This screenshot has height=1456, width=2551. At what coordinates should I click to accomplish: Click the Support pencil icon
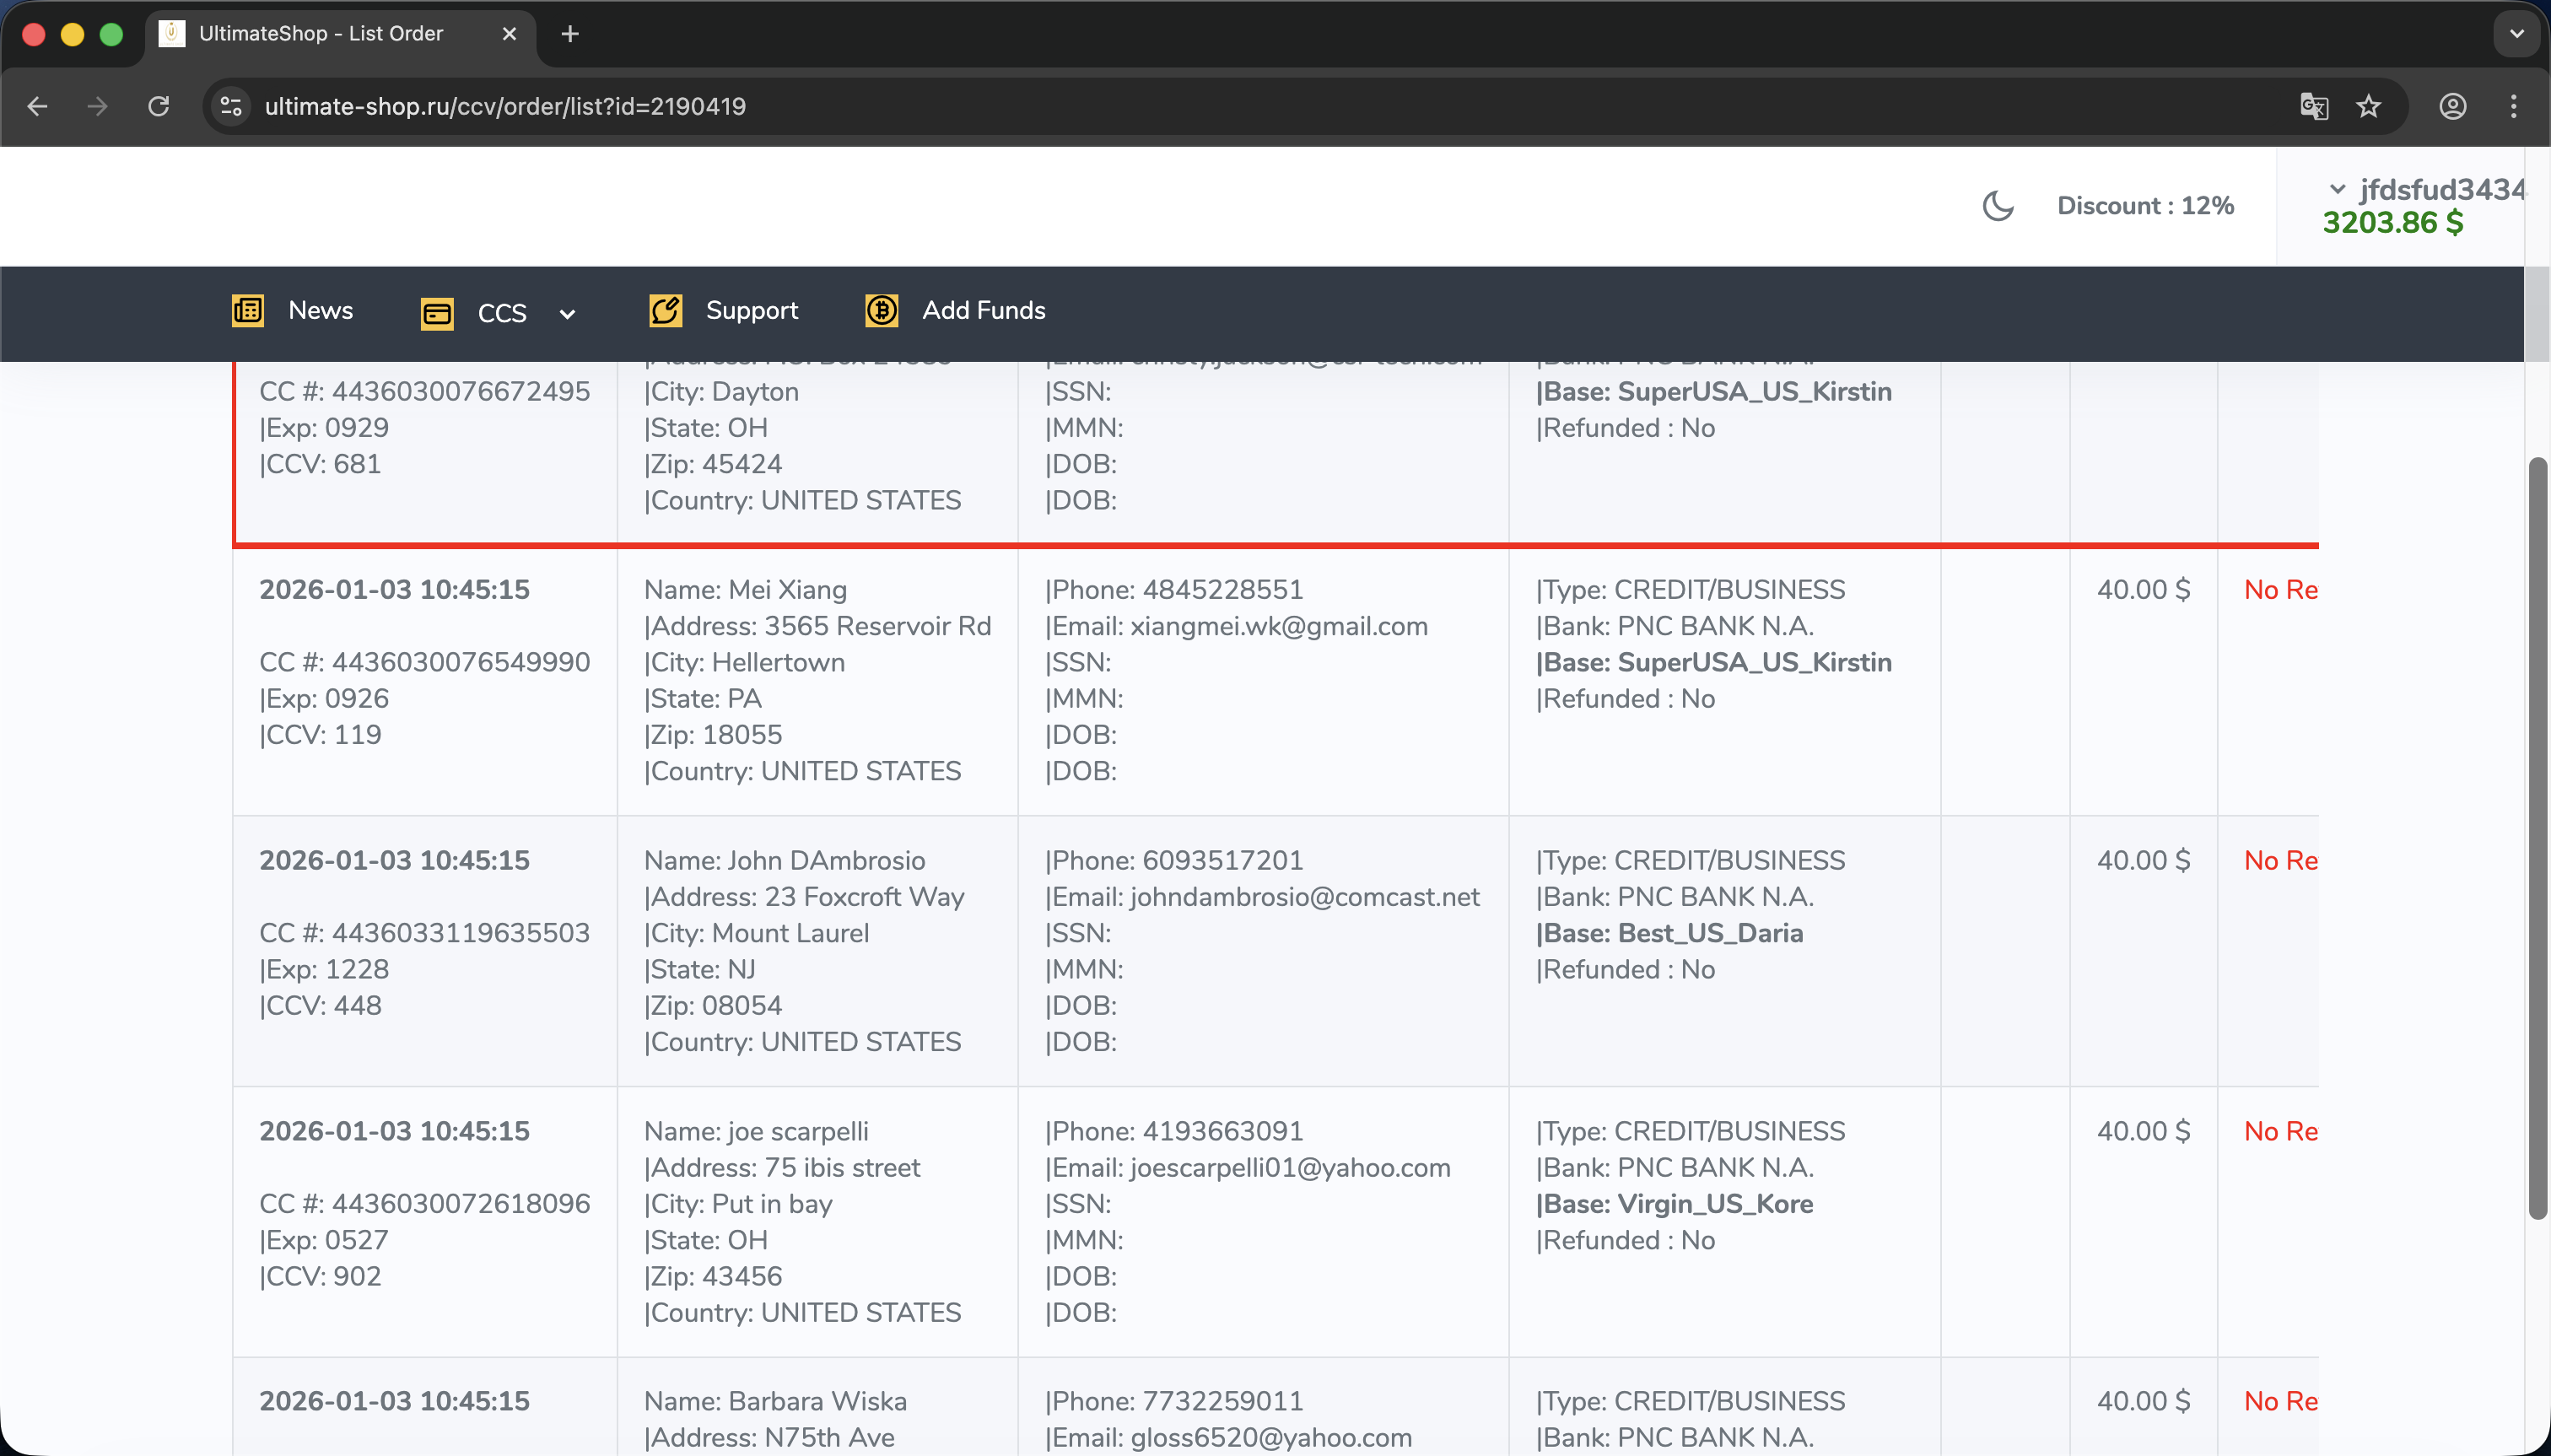coord(665,311)
